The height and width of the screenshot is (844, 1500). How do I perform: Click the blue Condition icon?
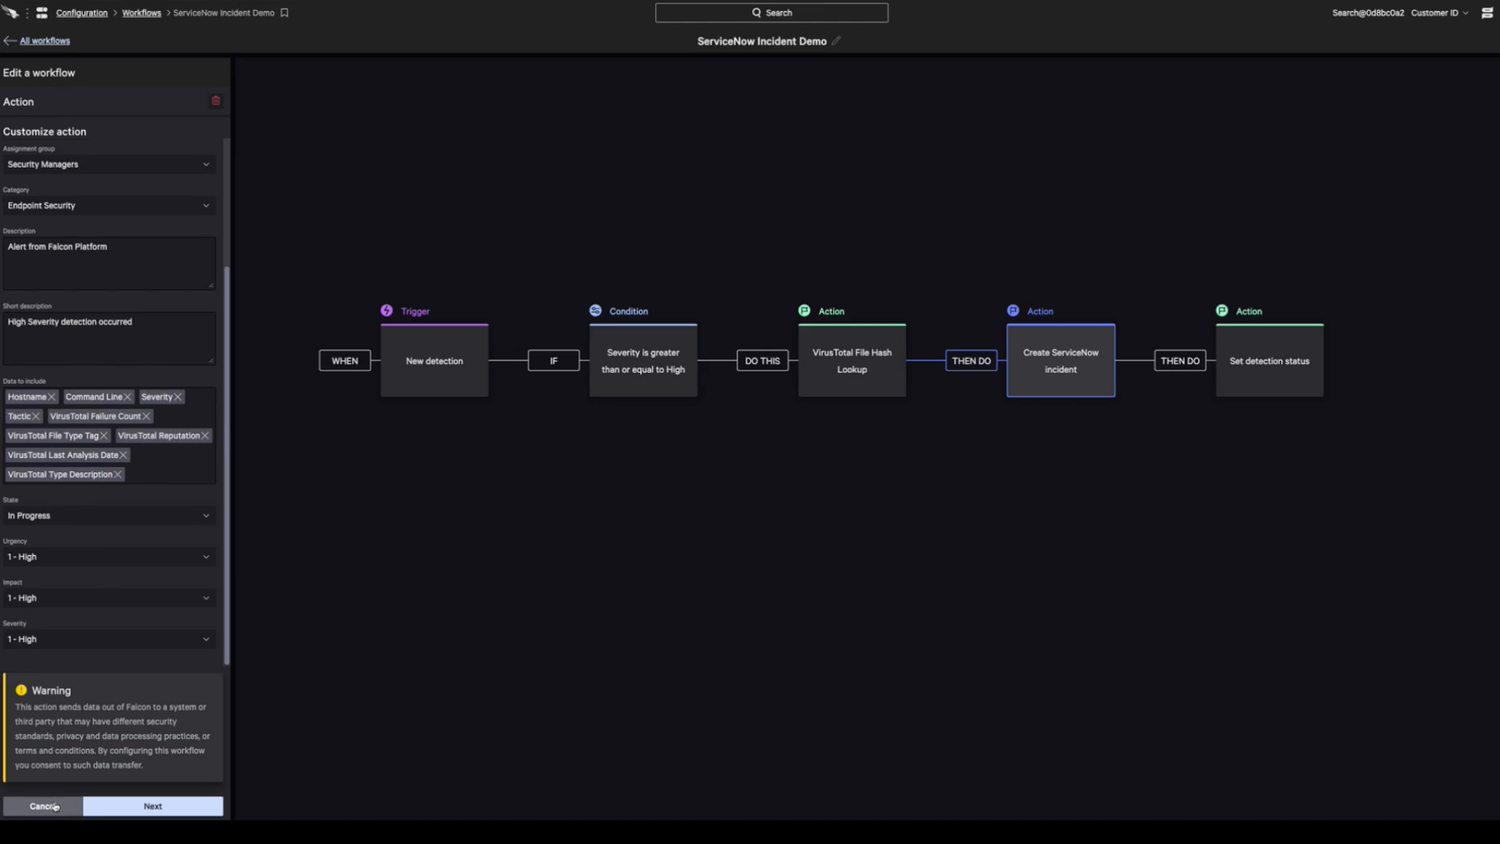(x=596, y=311)
